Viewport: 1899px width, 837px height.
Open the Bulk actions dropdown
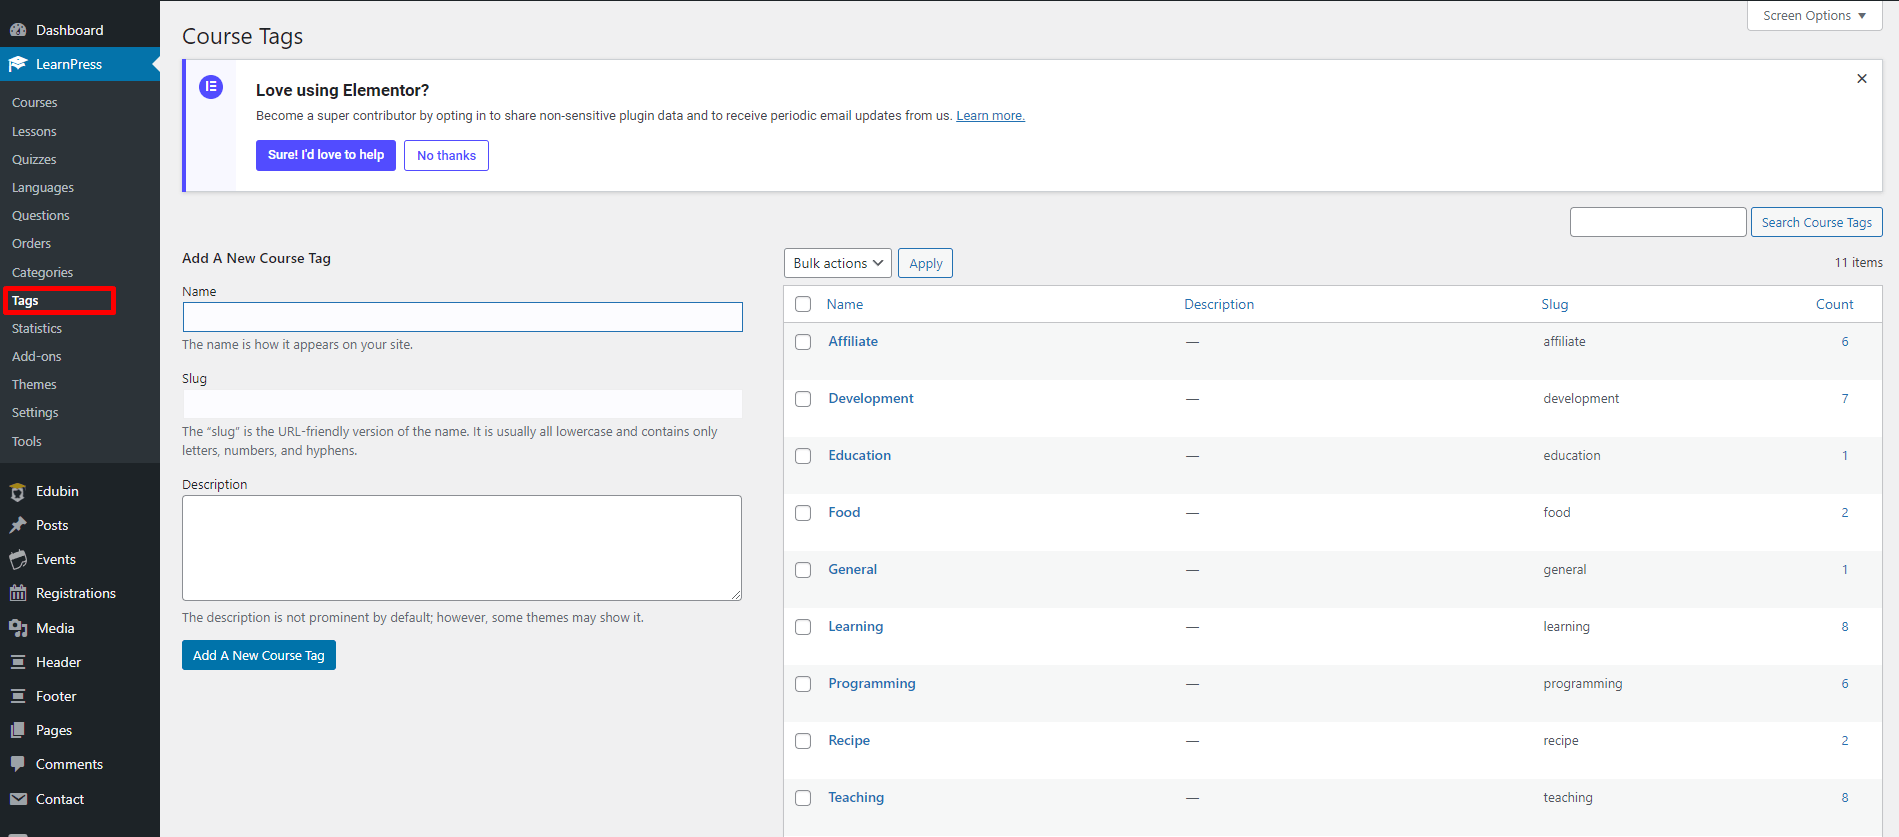pos(837,263)
